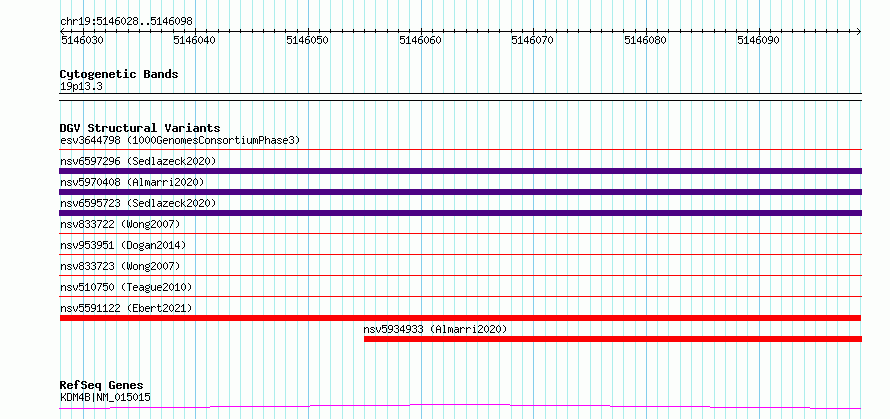Viewport: 890px width, 419px height.
Task: Click the 19p13.3 band label
Action: 81,87
